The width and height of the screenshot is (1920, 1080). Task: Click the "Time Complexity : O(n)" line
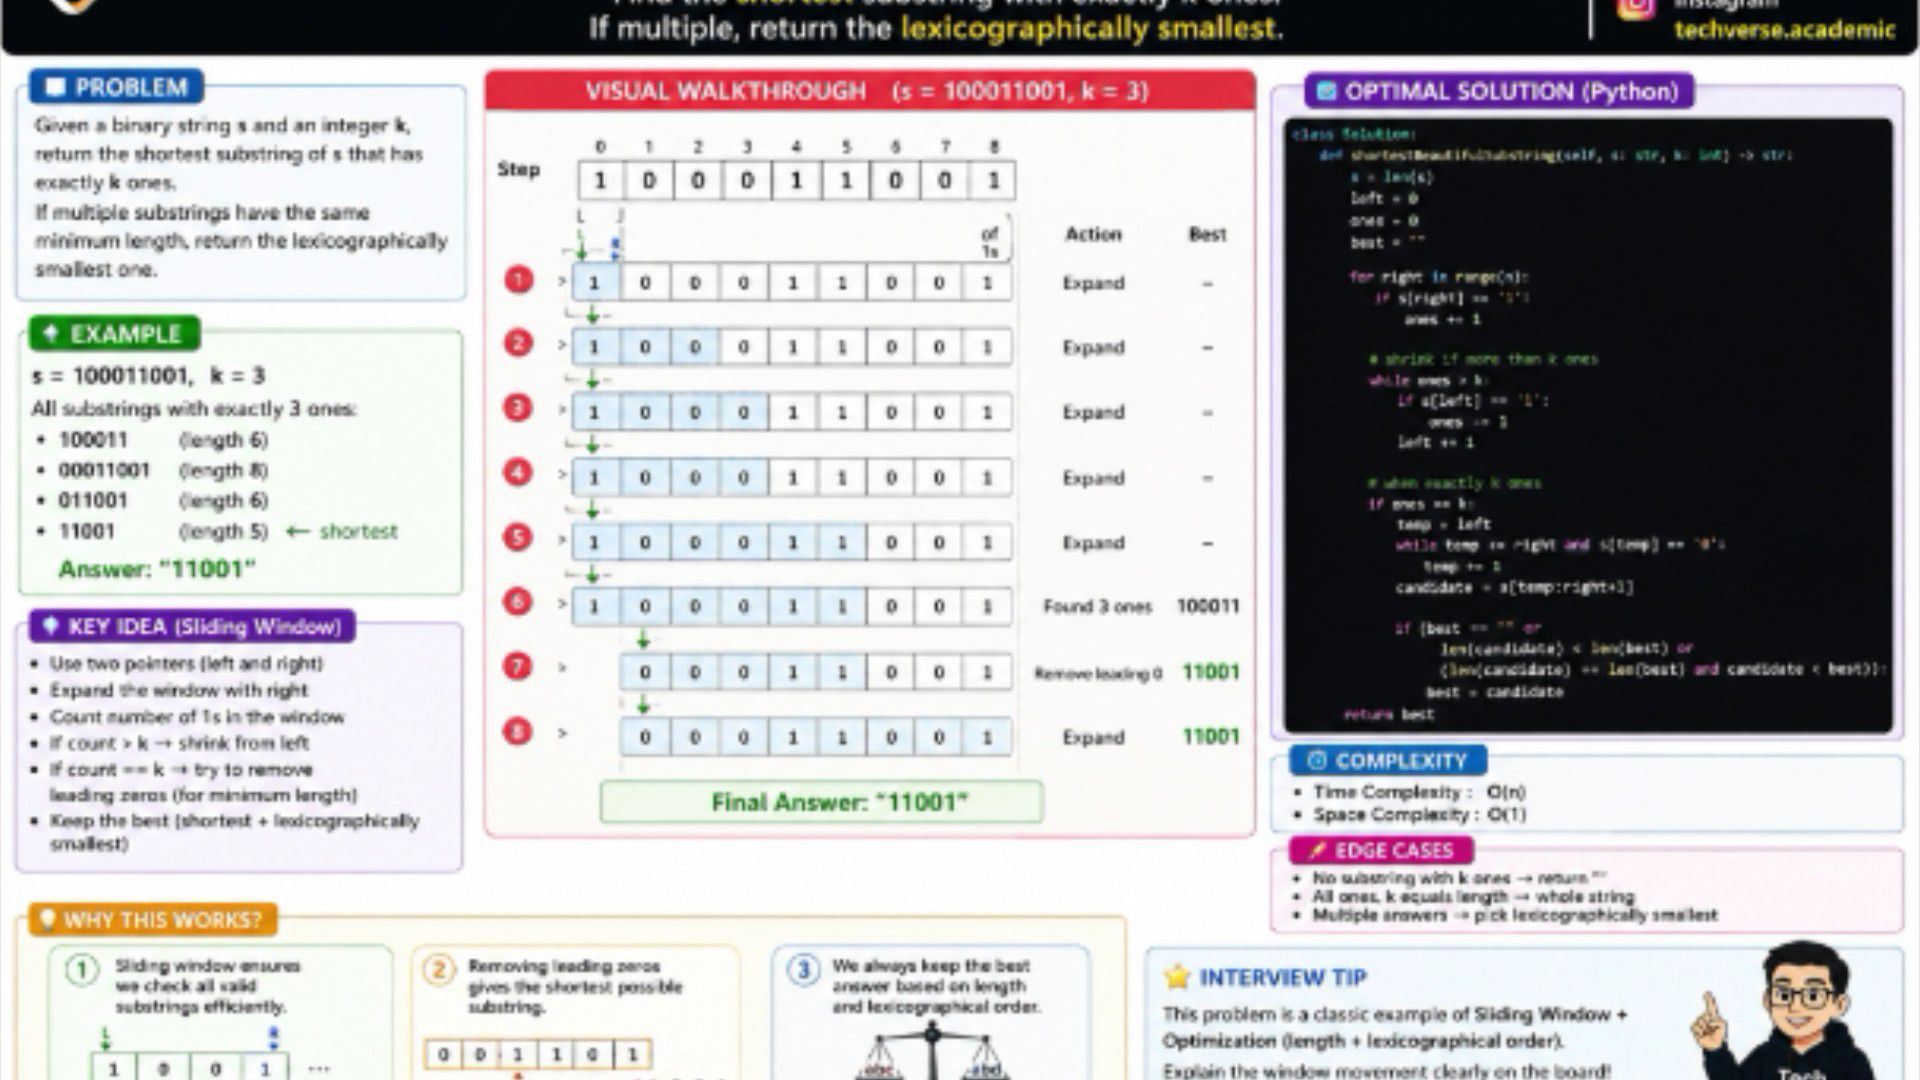click(x=1419, y=792)
